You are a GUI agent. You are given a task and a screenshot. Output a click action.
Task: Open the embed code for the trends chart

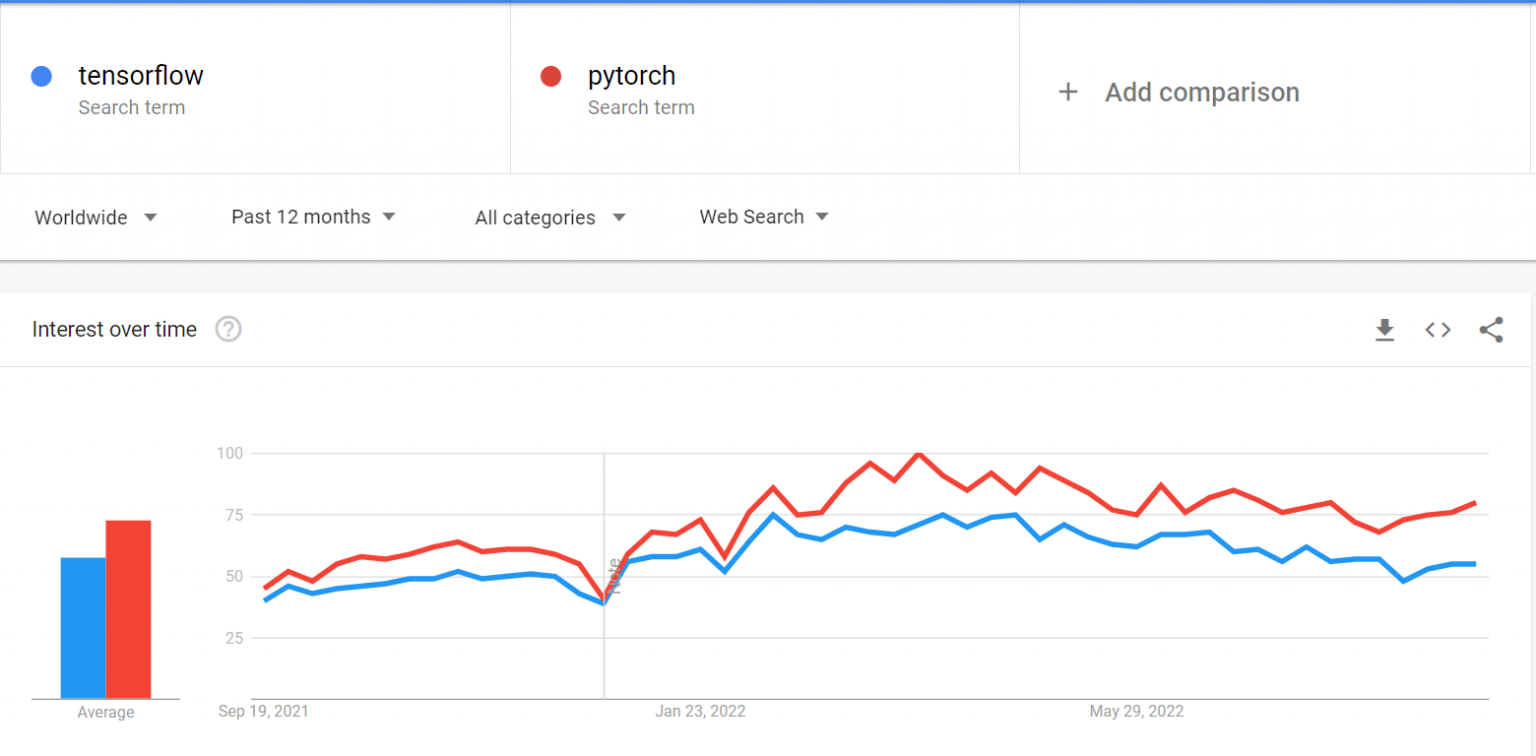[x=1438, y=329]
